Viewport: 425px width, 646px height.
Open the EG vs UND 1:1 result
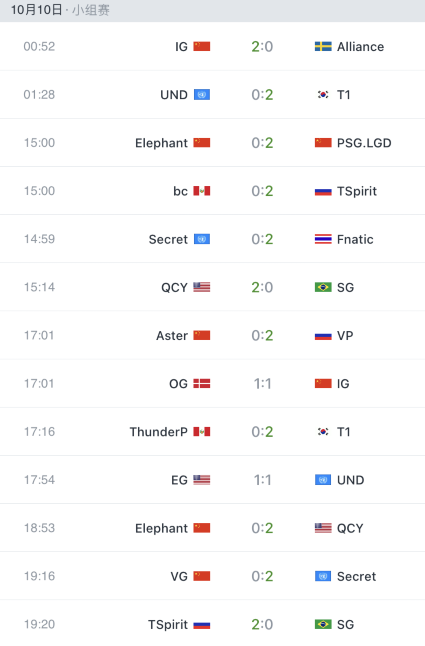(262, 480)
